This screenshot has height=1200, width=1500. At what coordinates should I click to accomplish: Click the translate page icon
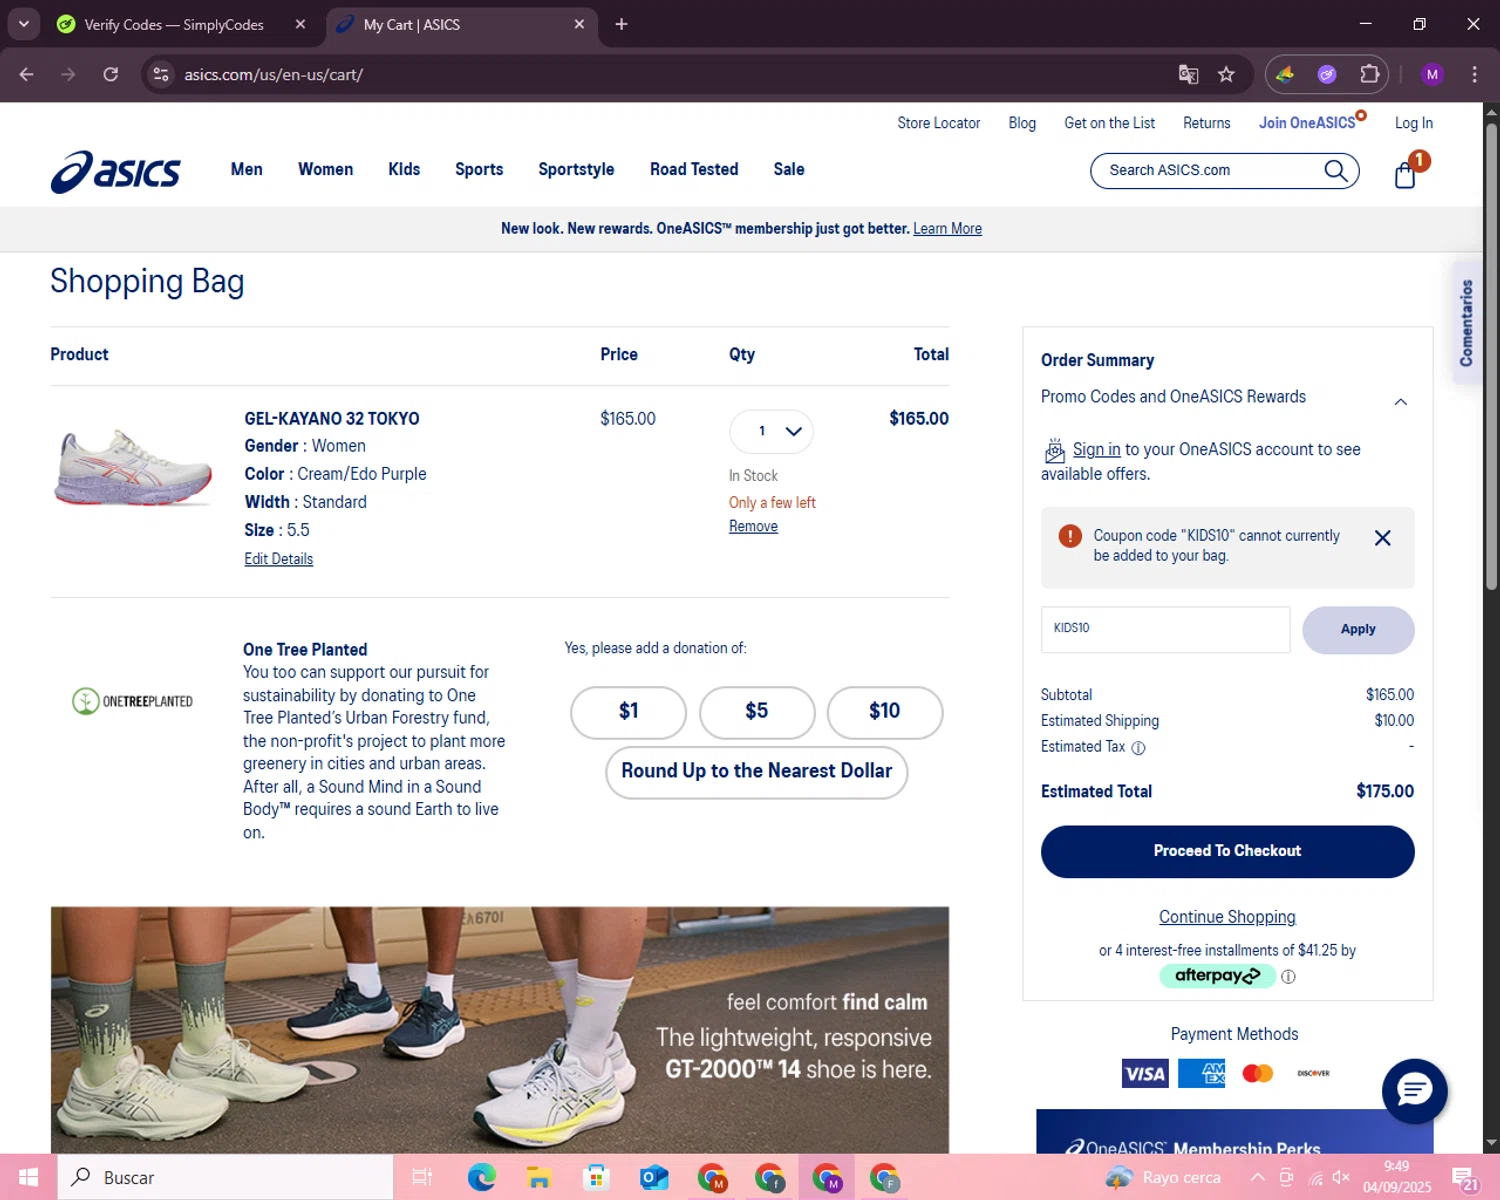click(x=1188, y=74)
